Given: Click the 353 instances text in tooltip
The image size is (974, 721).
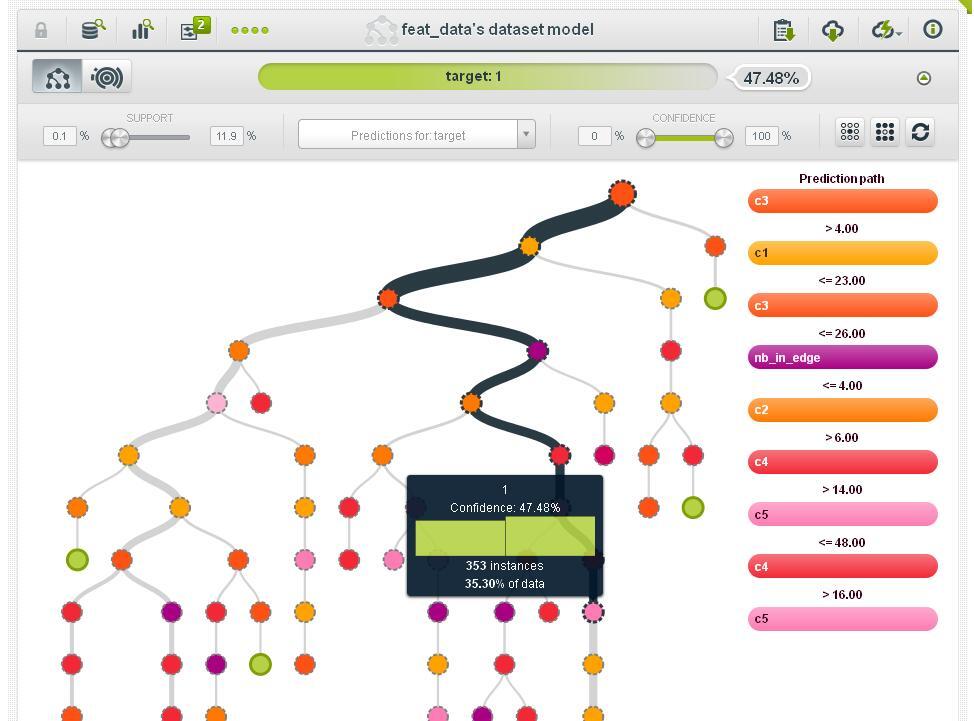Looking at the screenshot, I should 504,566.
